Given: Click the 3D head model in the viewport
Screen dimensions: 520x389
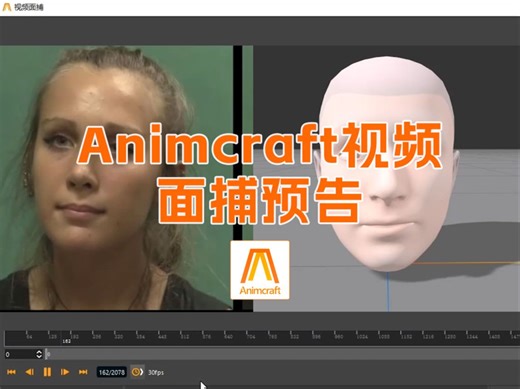Looking at the screenshot, I should click(387, 163).
